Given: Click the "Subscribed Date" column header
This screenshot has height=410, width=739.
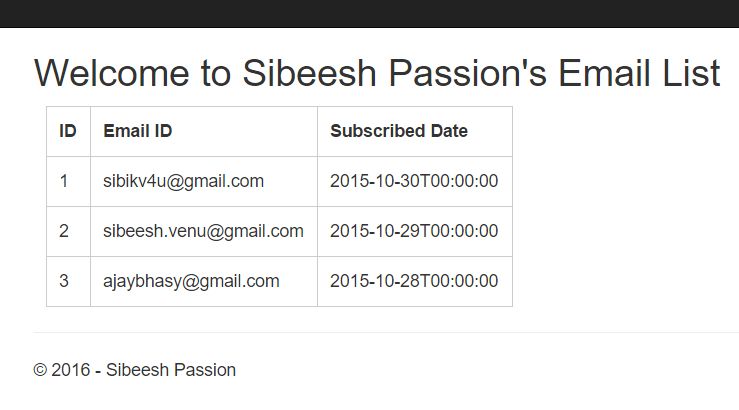Looking at the screenshot, I should coord(399,131).
